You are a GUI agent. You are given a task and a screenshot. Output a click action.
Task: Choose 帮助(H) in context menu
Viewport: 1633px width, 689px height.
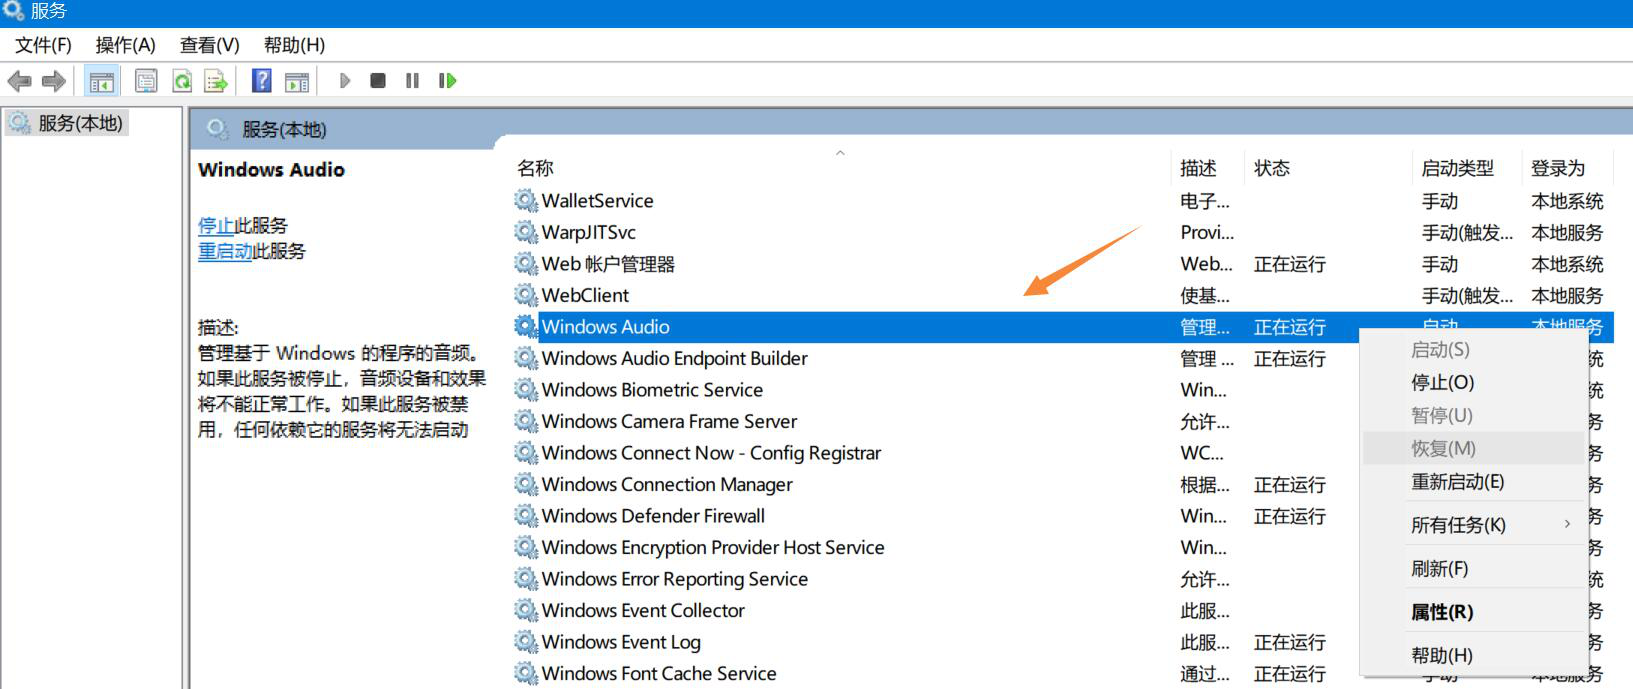pos(1474,656)
